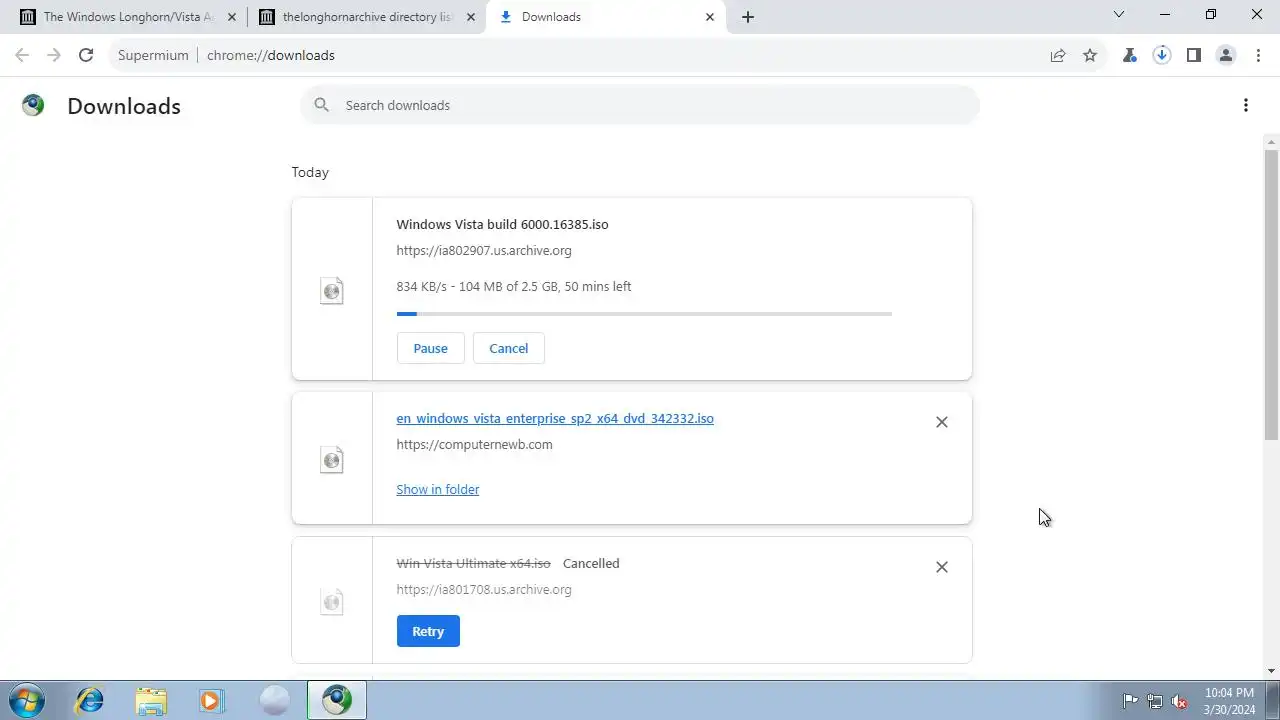1280x720 pixels.
Task: Open the Windows Start menu orb
Action: (x=26, y=700)
